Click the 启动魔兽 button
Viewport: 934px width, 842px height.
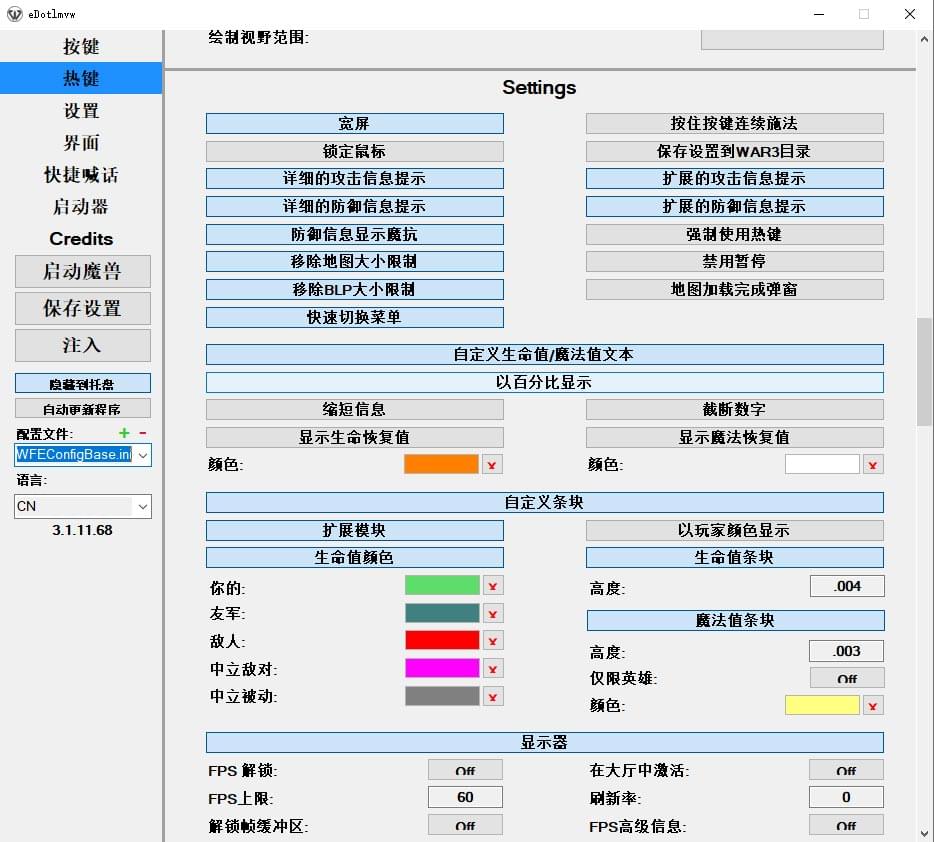[80, 271]
